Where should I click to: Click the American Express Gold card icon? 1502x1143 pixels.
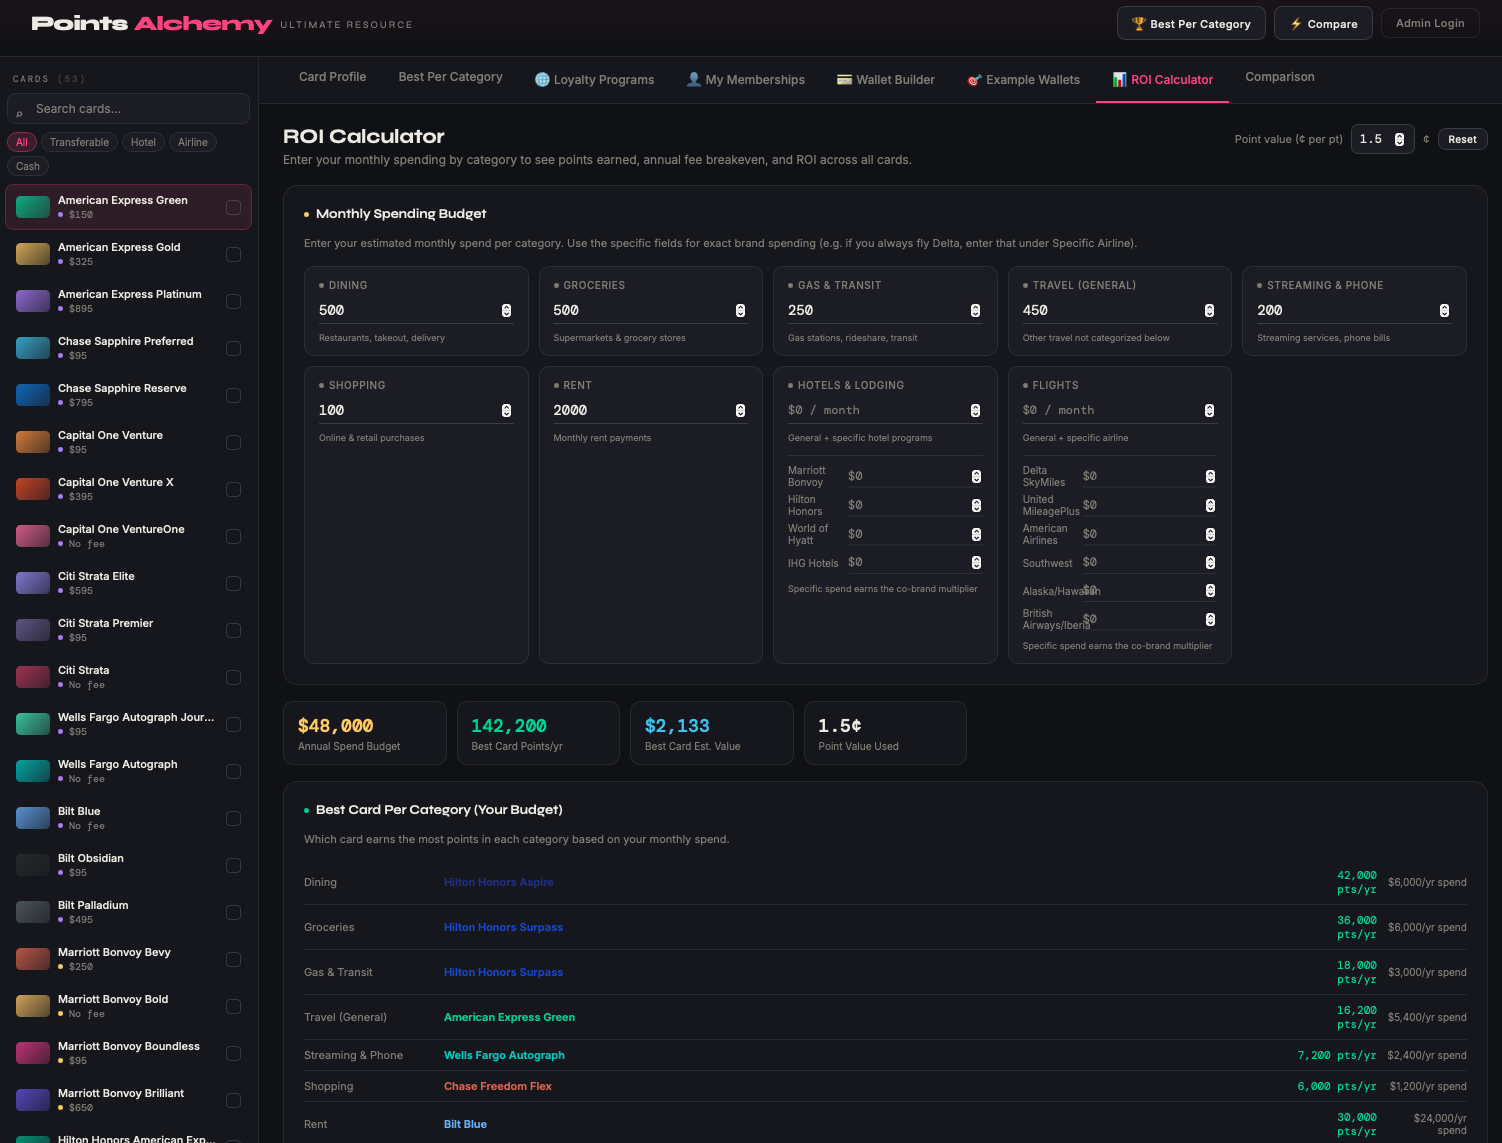(x=33, y=254)
